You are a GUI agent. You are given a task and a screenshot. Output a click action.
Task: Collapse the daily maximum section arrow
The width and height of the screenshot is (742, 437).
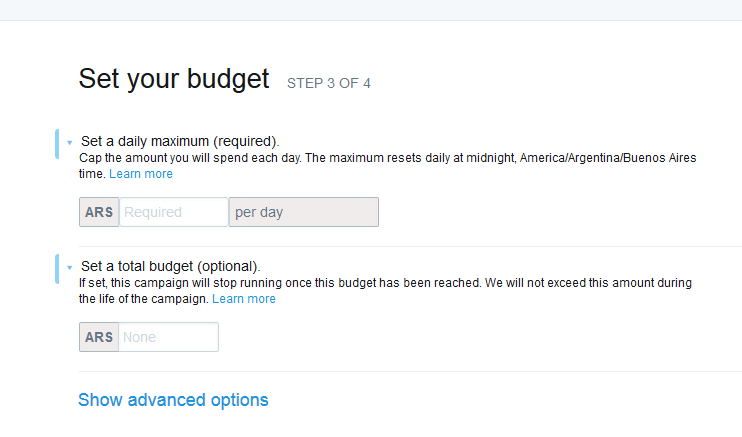(69, 143)
